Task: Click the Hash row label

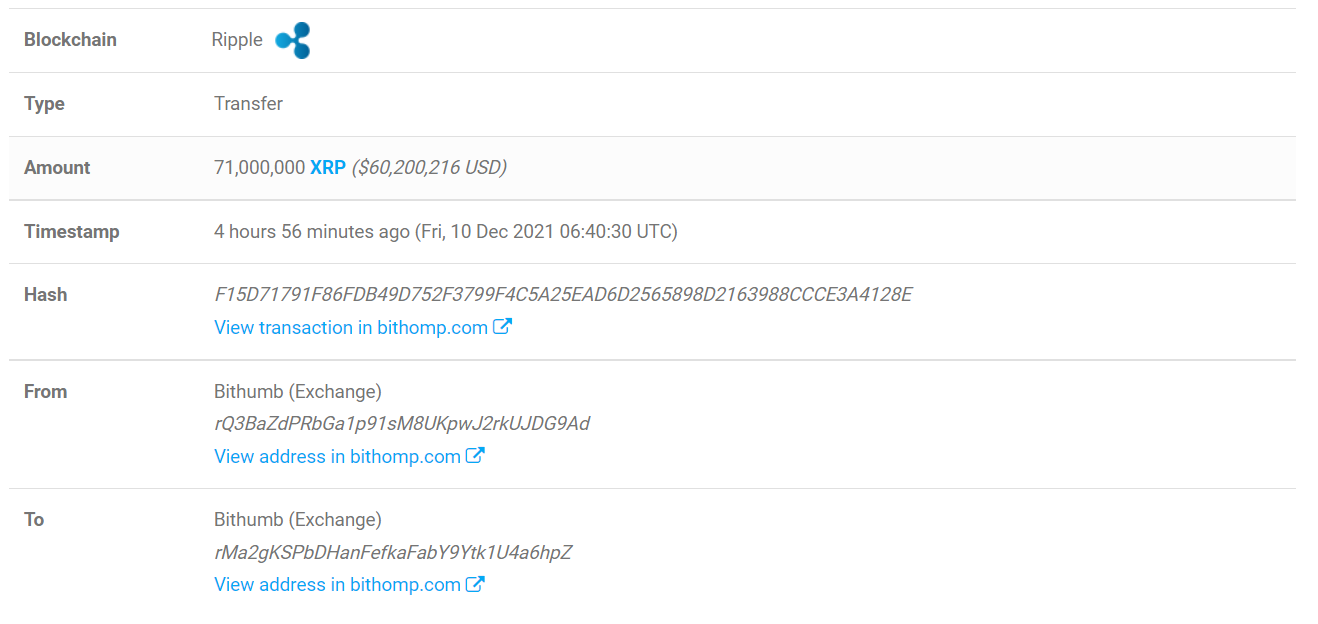Action: click(x=46, y=295)
